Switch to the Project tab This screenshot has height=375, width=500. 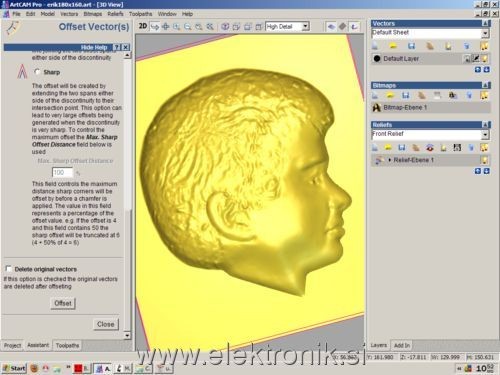pos(13,346)
